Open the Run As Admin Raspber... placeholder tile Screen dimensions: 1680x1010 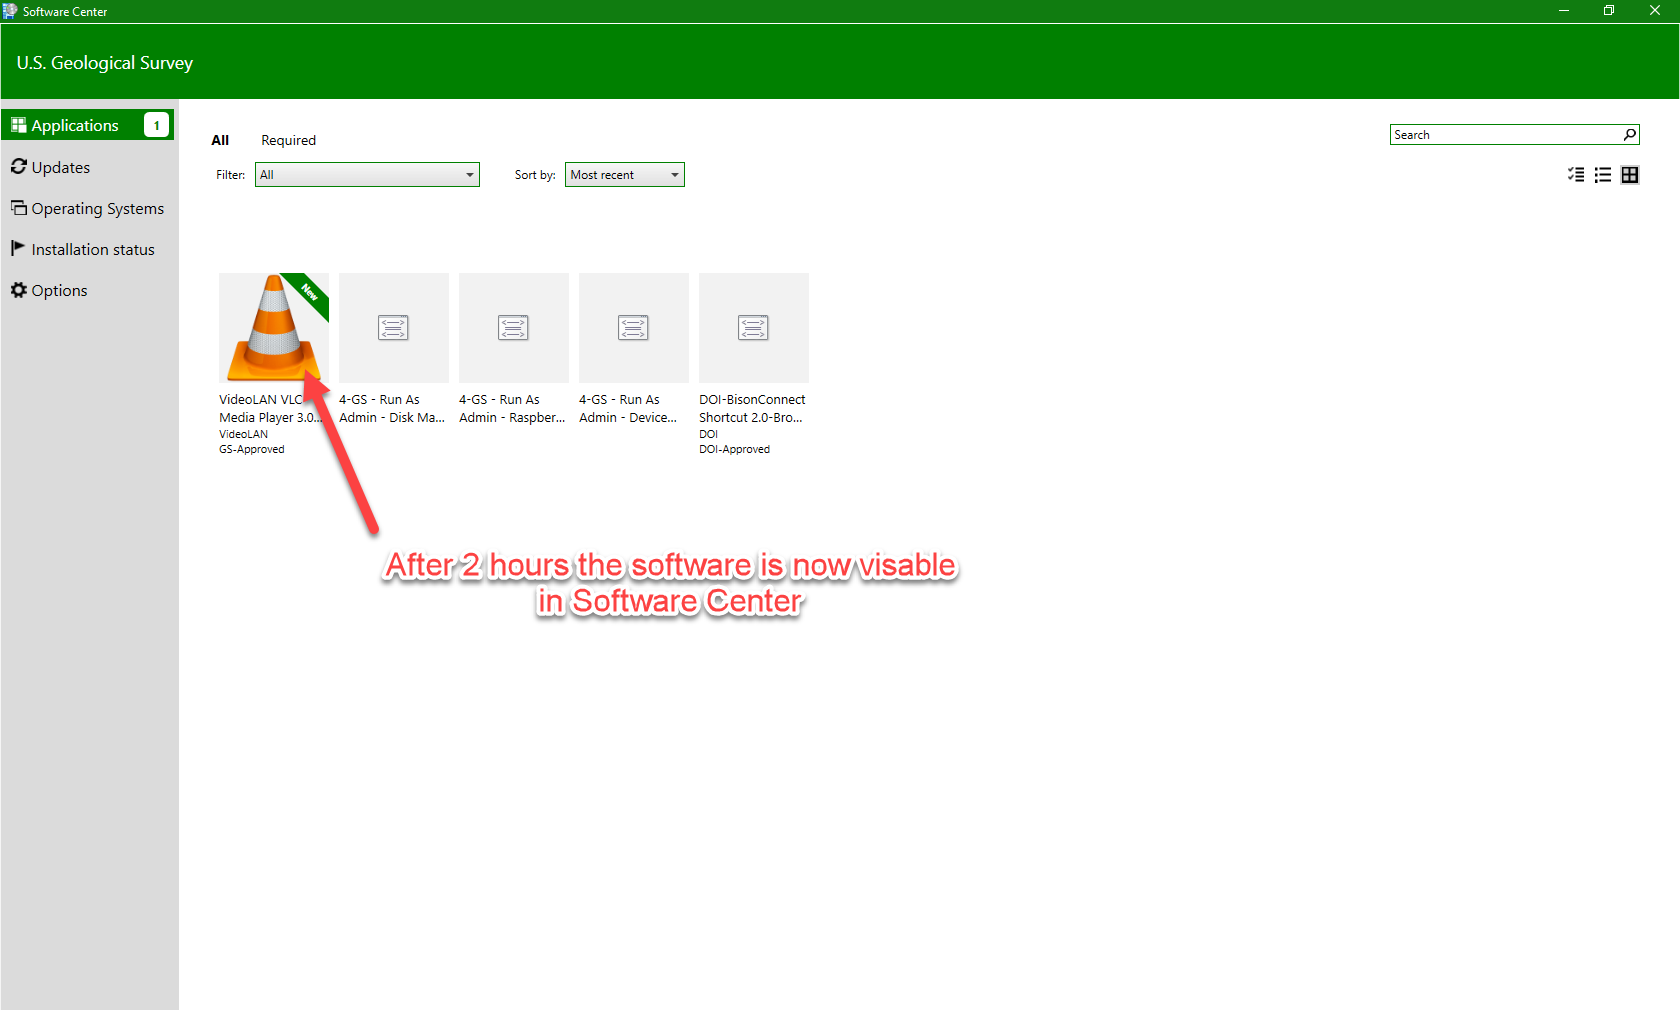pyautogui.click(x=514, y=328)
